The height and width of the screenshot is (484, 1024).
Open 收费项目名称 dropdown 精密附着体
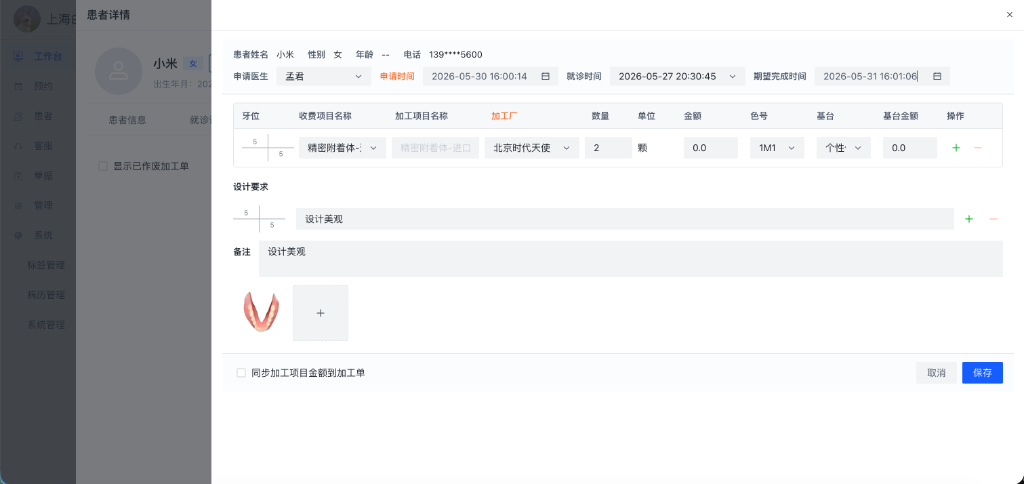[342, 148]
